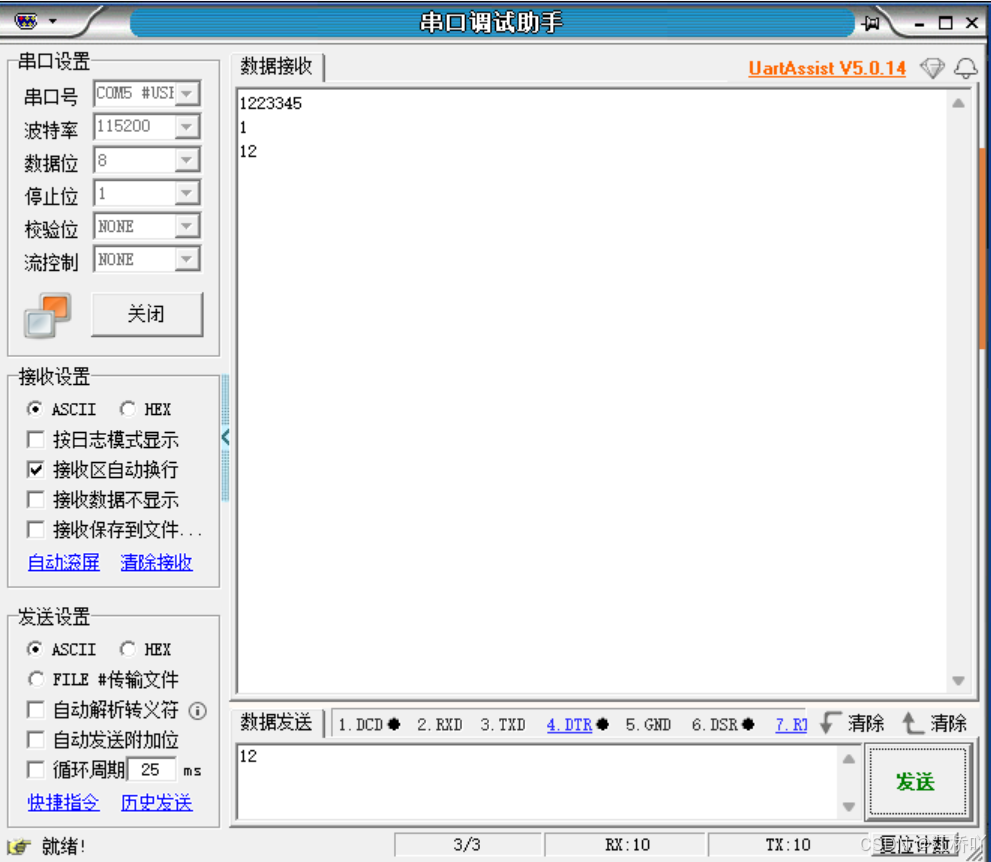Click the diamond icon near version link
The height and width of the screenshot is (862, 991).
point(932,68)
